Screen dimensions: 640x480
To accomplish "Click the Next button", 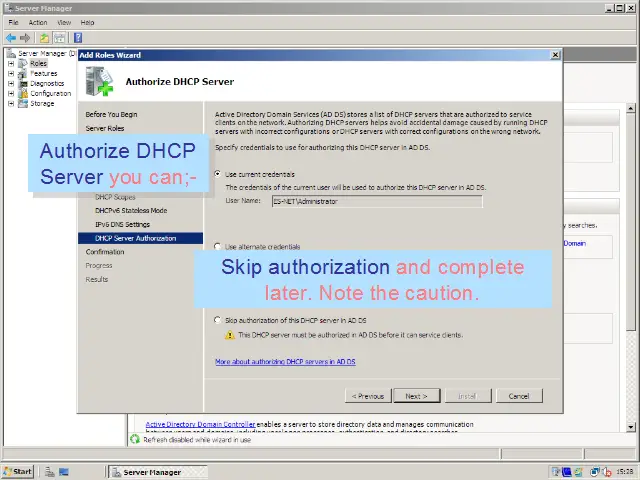I will (417, 396).
